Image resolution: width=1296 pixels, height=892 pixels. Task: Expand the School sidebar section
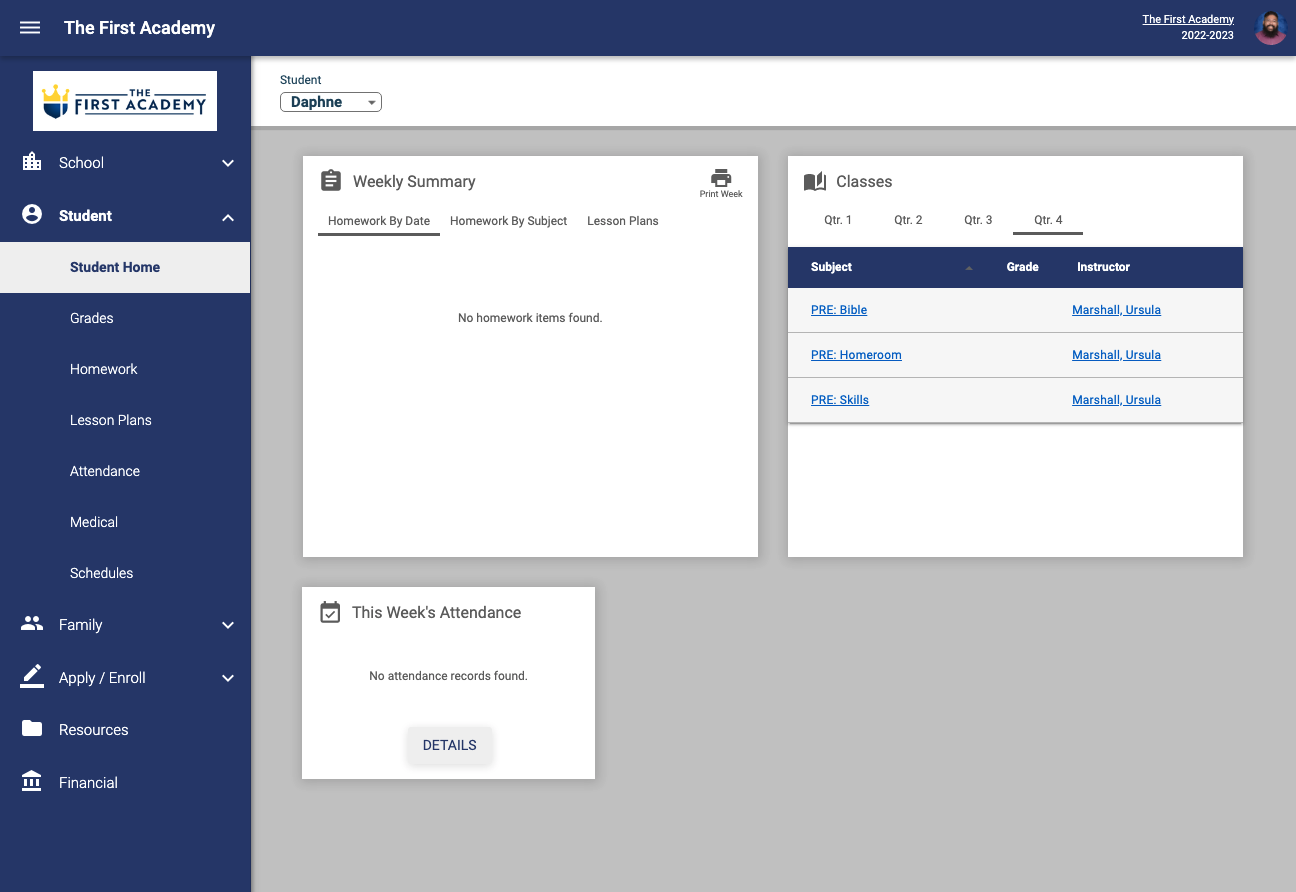[228, 163]
